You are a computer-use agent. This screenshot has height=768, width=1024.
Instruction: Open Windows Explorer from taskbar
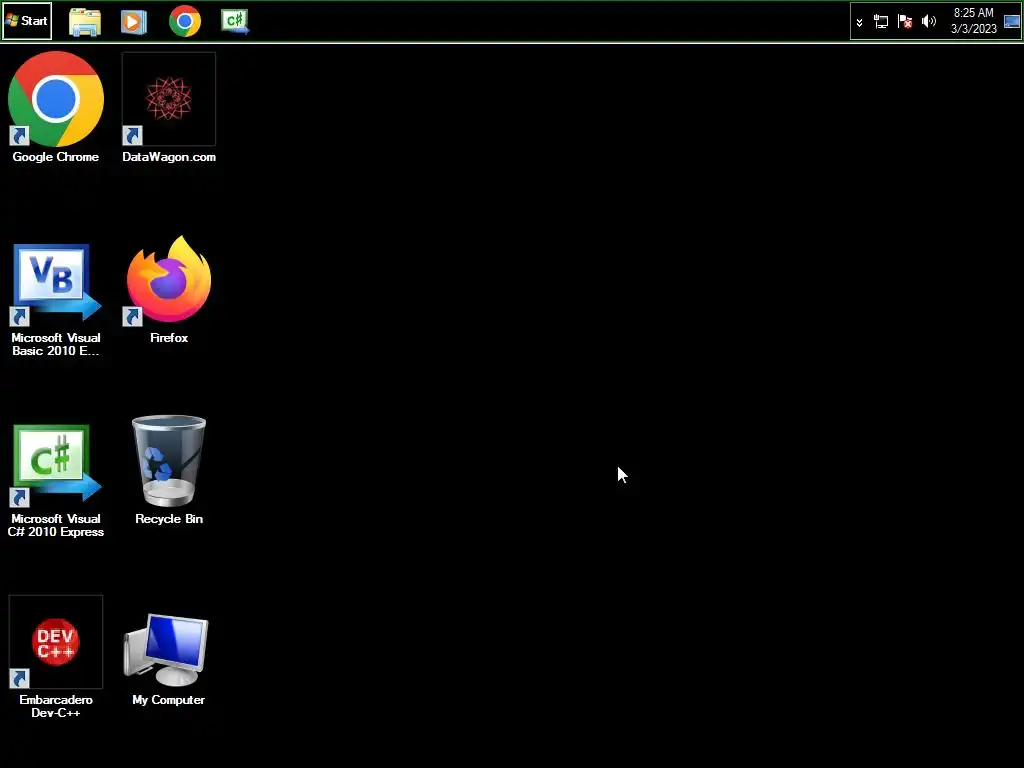(85, 22)
